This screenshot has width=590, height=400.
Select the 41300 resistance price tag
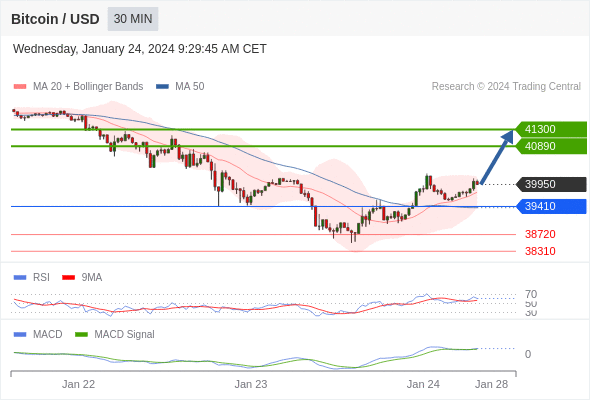pos(551,129)
